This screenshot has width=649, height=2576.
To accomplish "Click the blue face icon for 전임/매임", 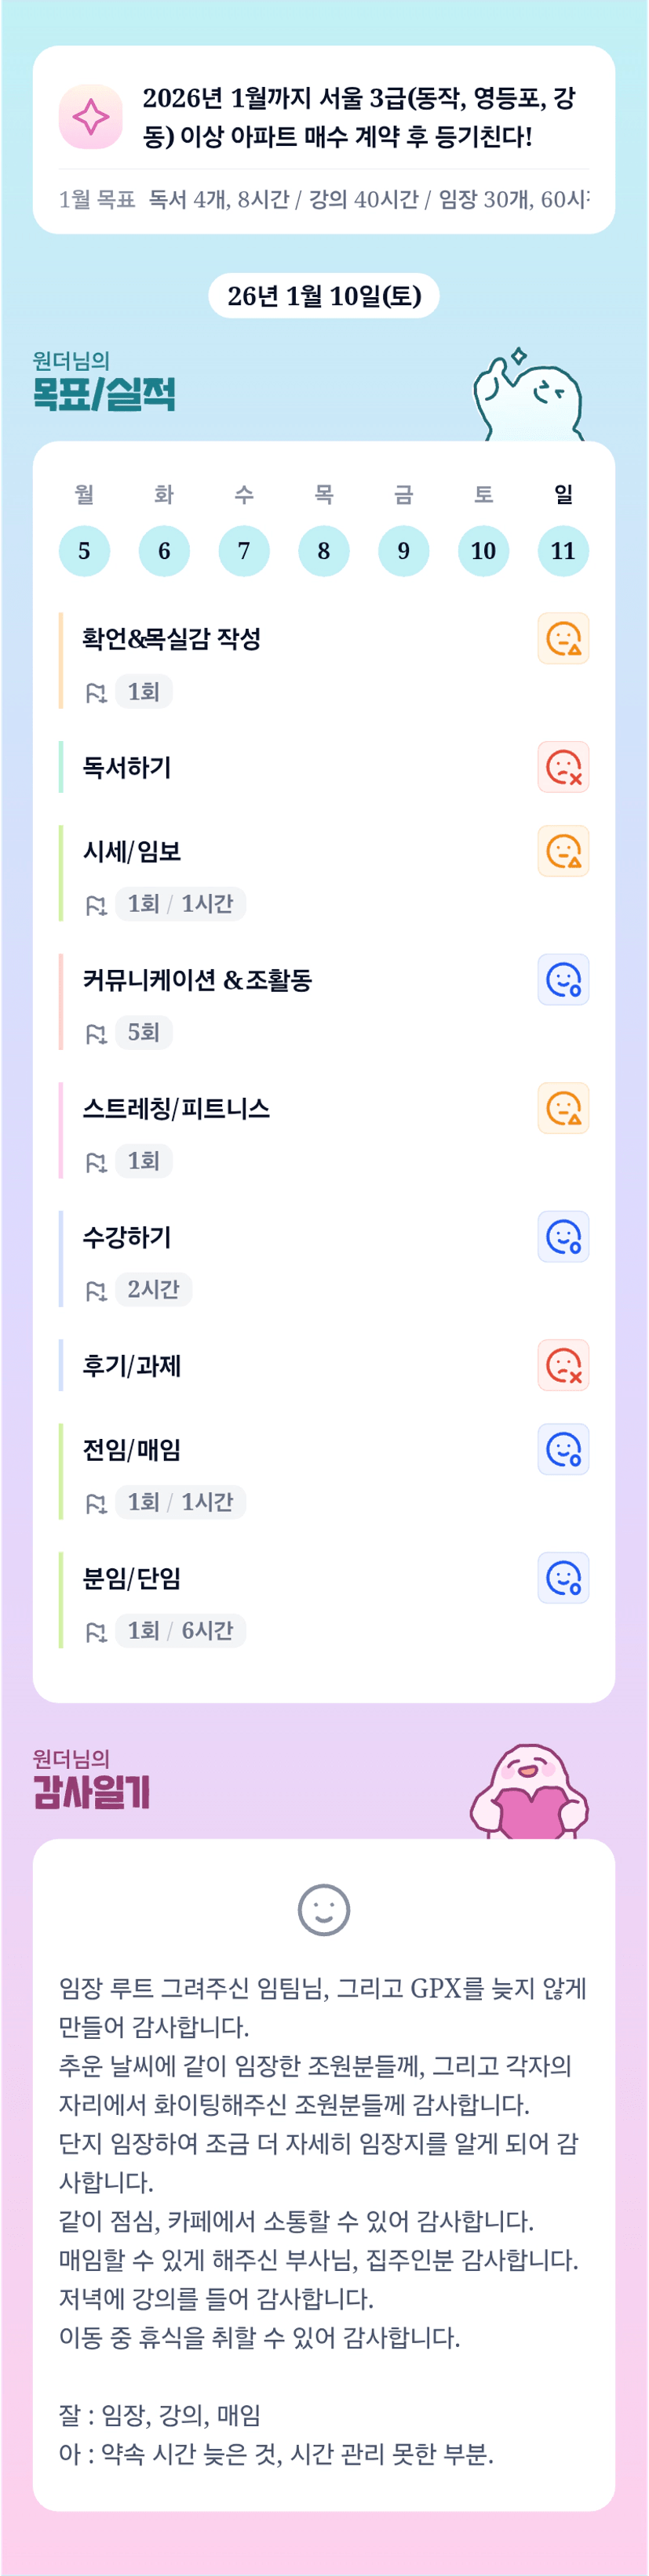I will (x=563, y=1449).
